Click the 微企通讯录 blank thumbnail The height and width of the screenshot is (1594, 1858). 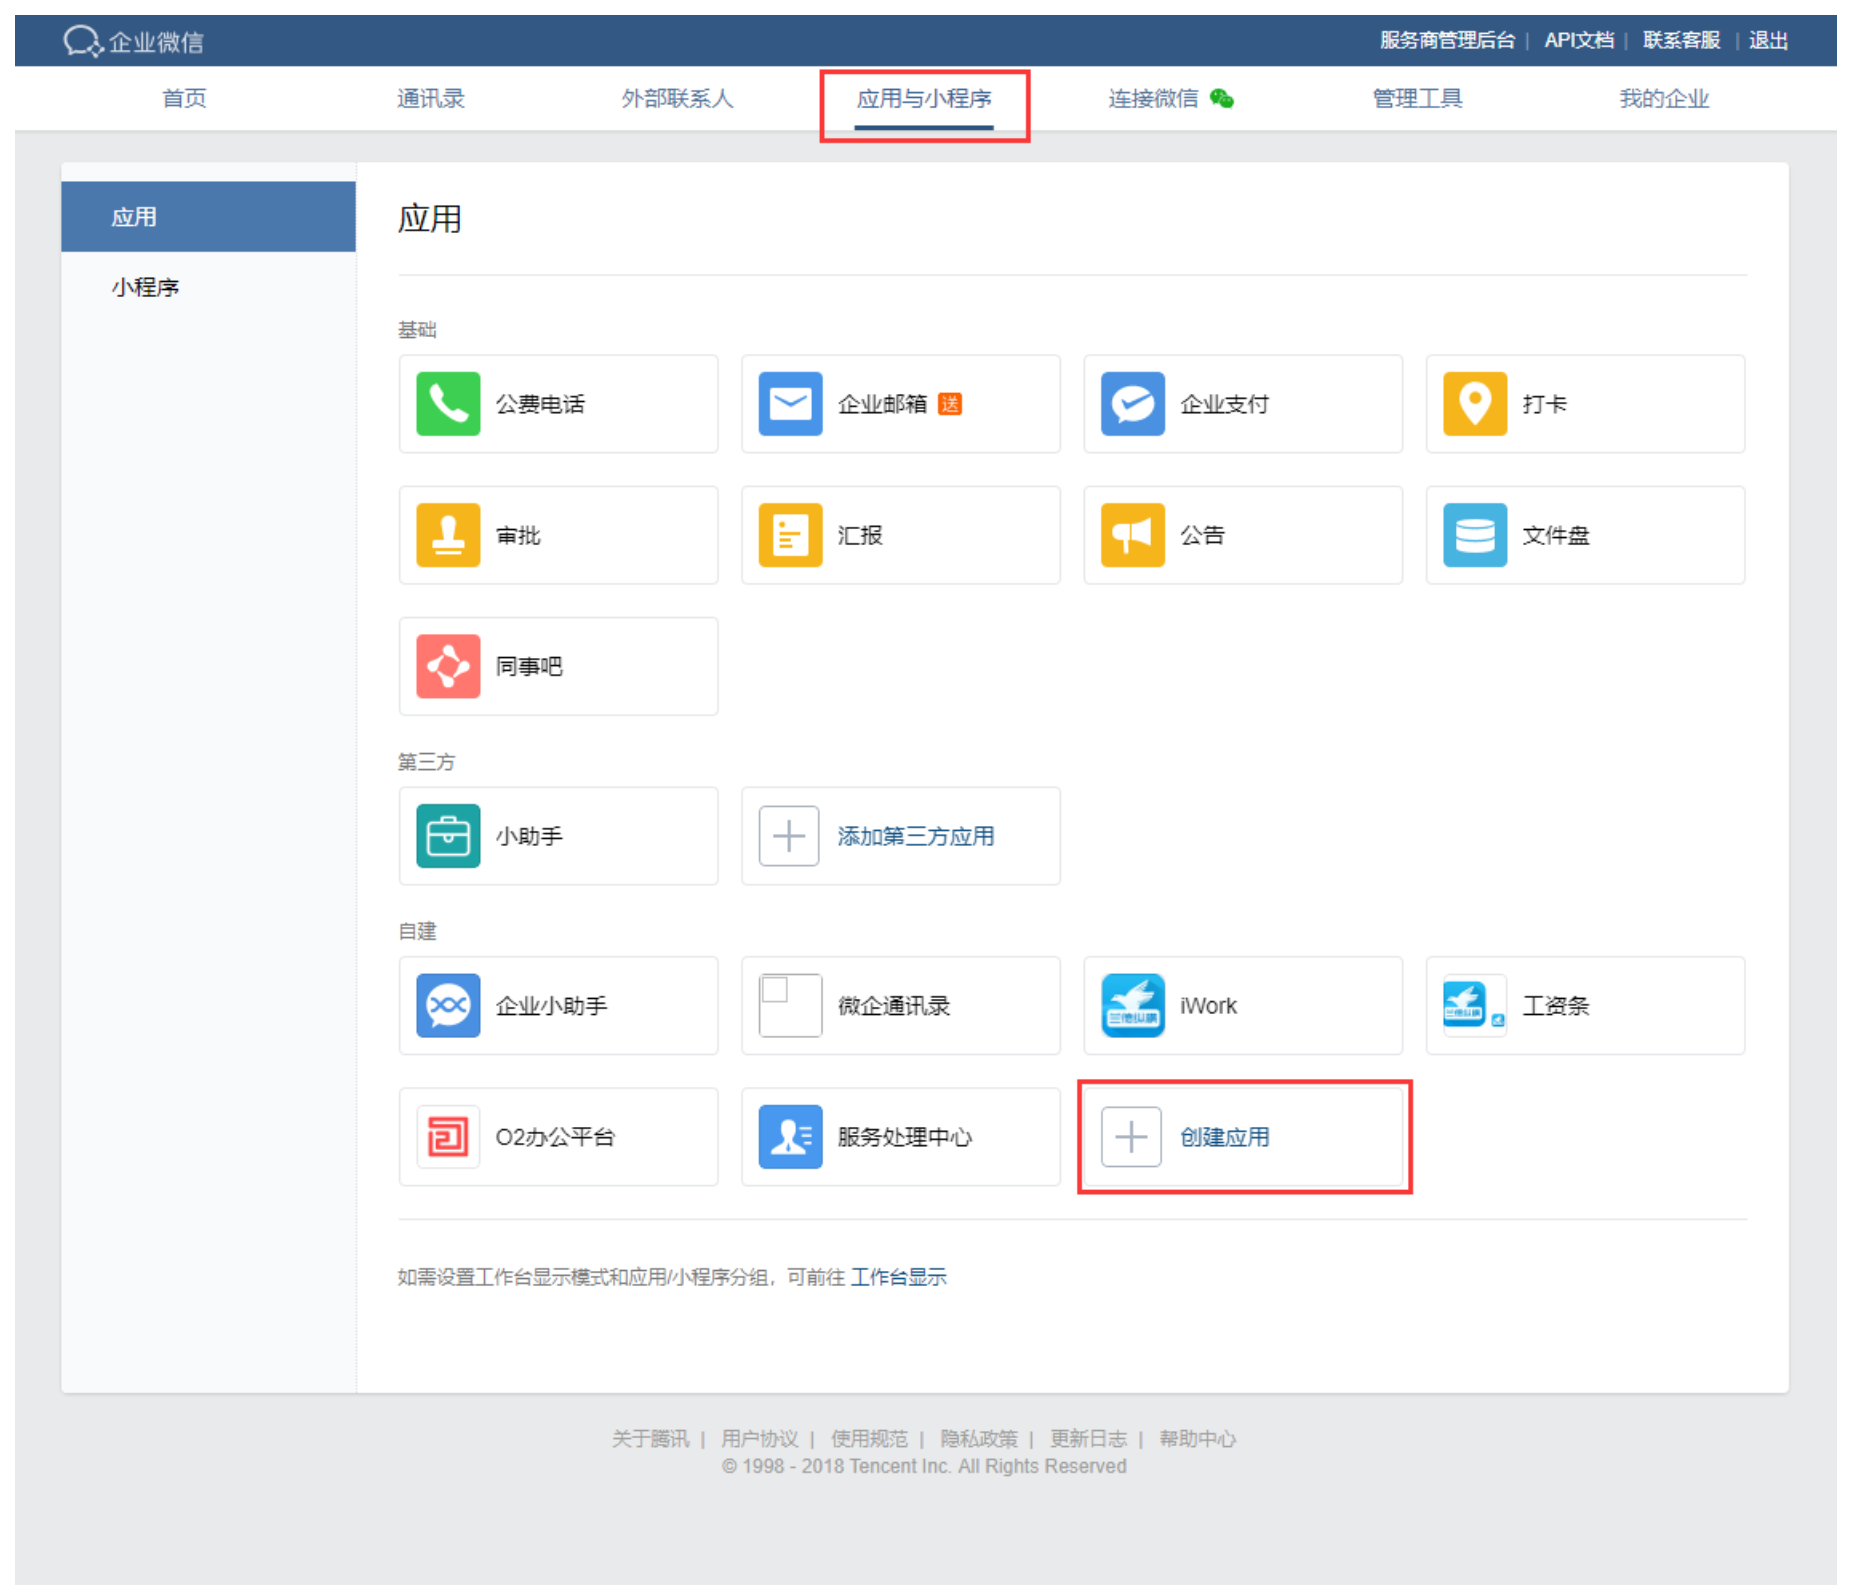point(790,1005)
